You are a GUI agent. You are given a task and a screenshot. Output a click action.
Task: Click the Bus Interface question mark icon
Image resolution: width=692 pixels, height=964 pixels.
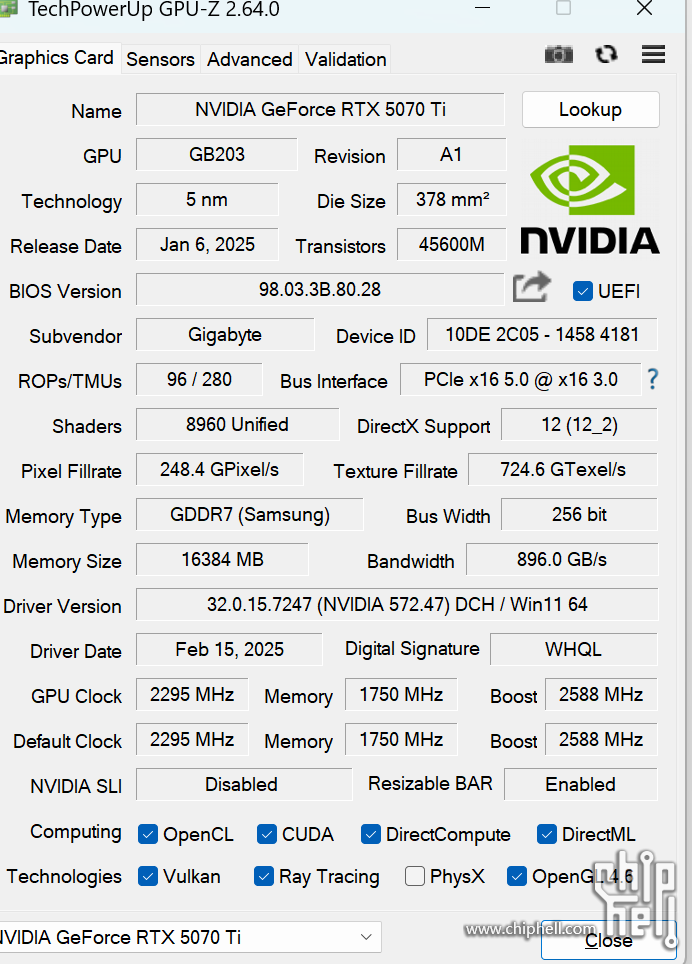pos(653,379)
